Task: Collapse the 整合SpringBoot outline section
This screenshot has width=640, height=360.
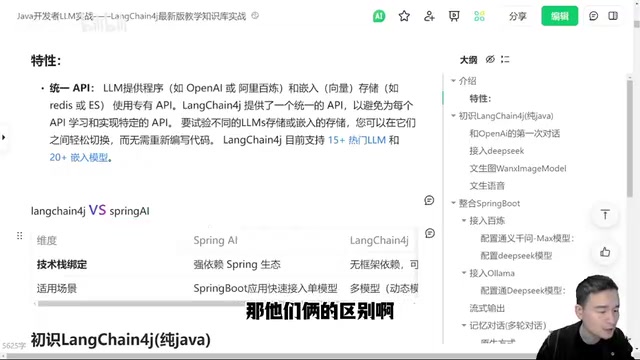Action: 453,203
